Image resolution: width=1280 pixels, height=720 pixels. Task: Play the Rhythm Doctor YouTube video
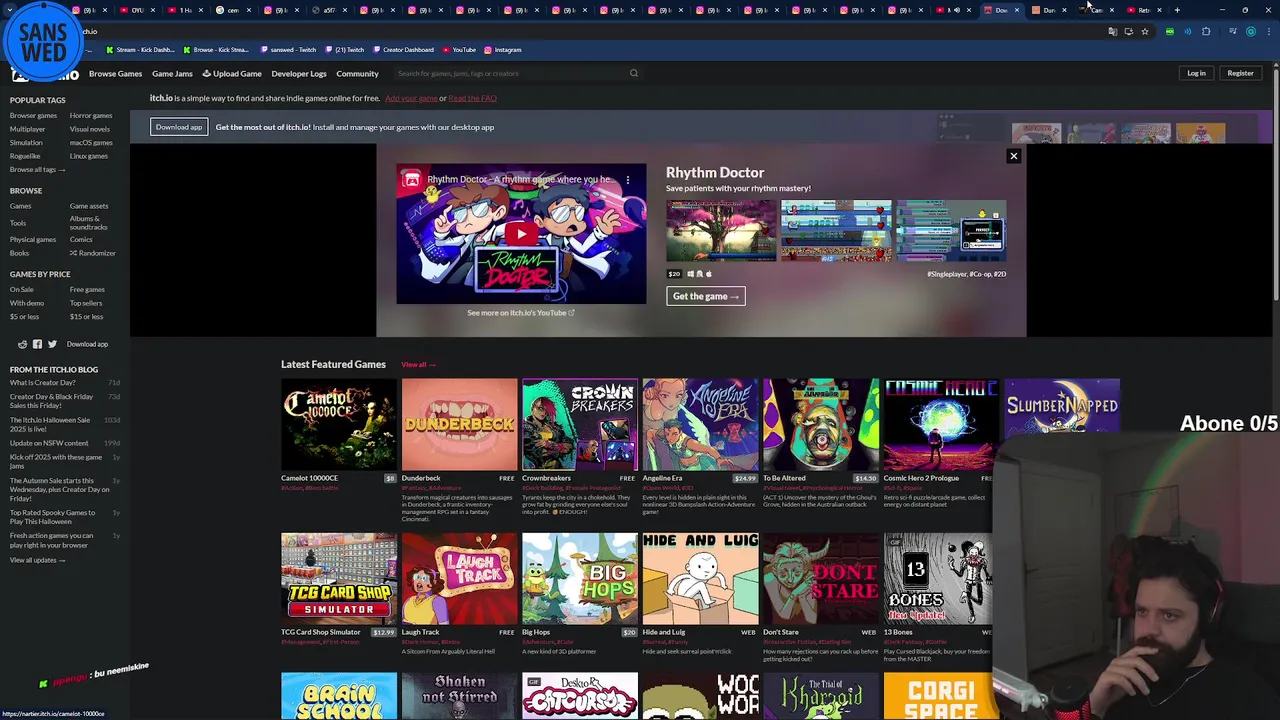[x=521, y=234]
